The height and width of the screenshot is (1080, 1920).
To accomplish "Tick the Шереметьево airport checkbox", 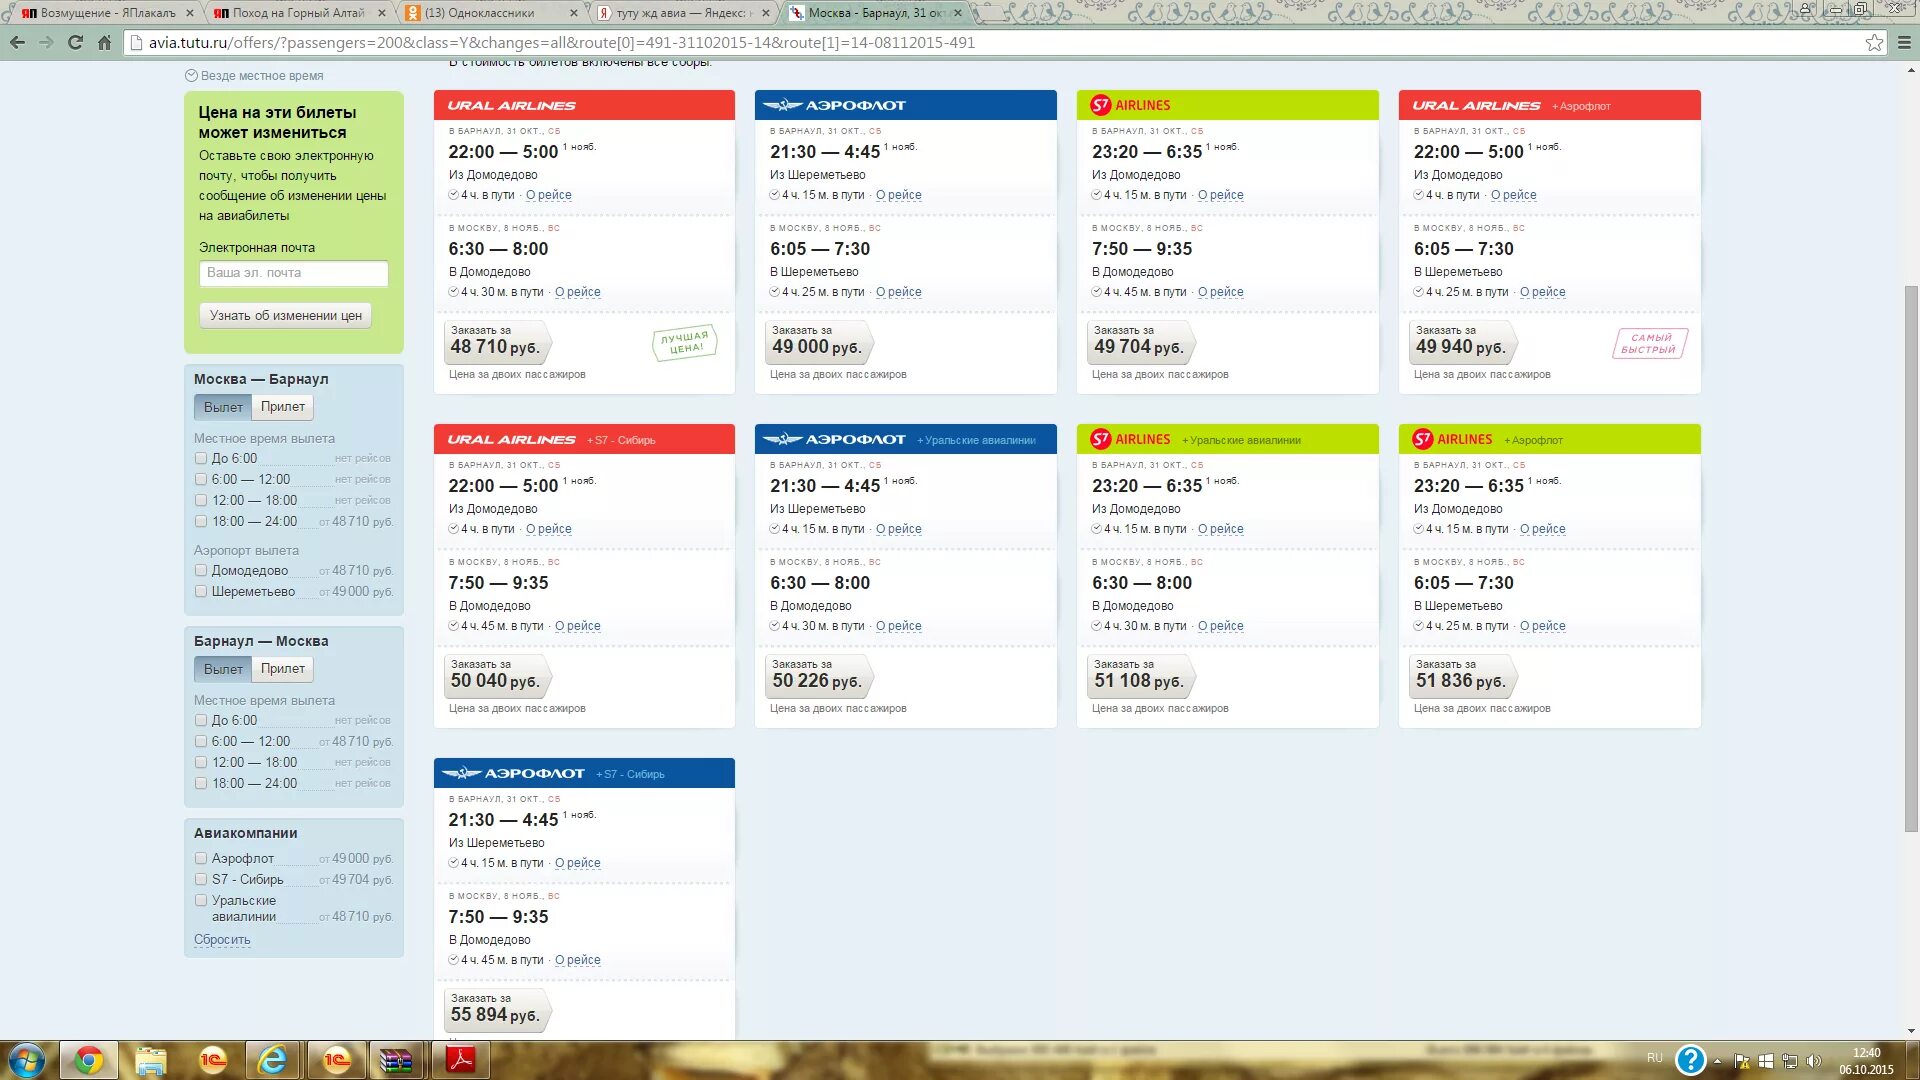I will pos(201,592).
